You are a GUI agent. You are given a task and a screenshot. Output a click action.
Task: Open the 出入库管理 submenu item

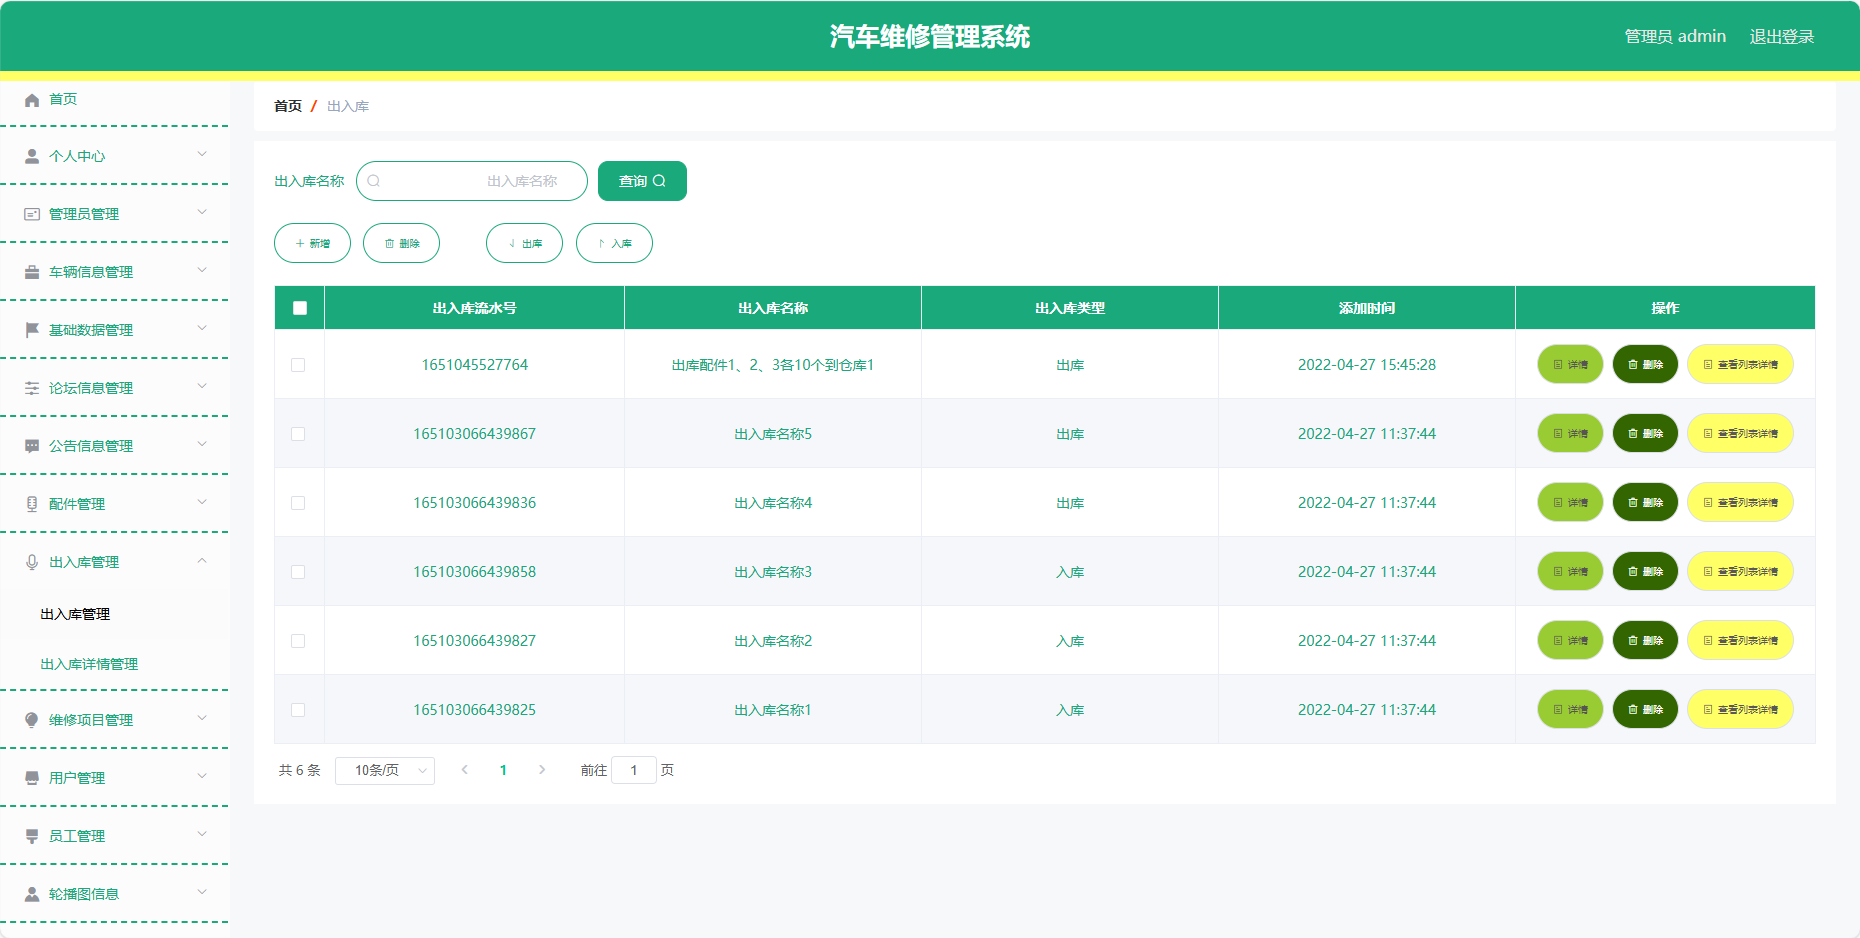pyautogui.click(x=75, y=614)
